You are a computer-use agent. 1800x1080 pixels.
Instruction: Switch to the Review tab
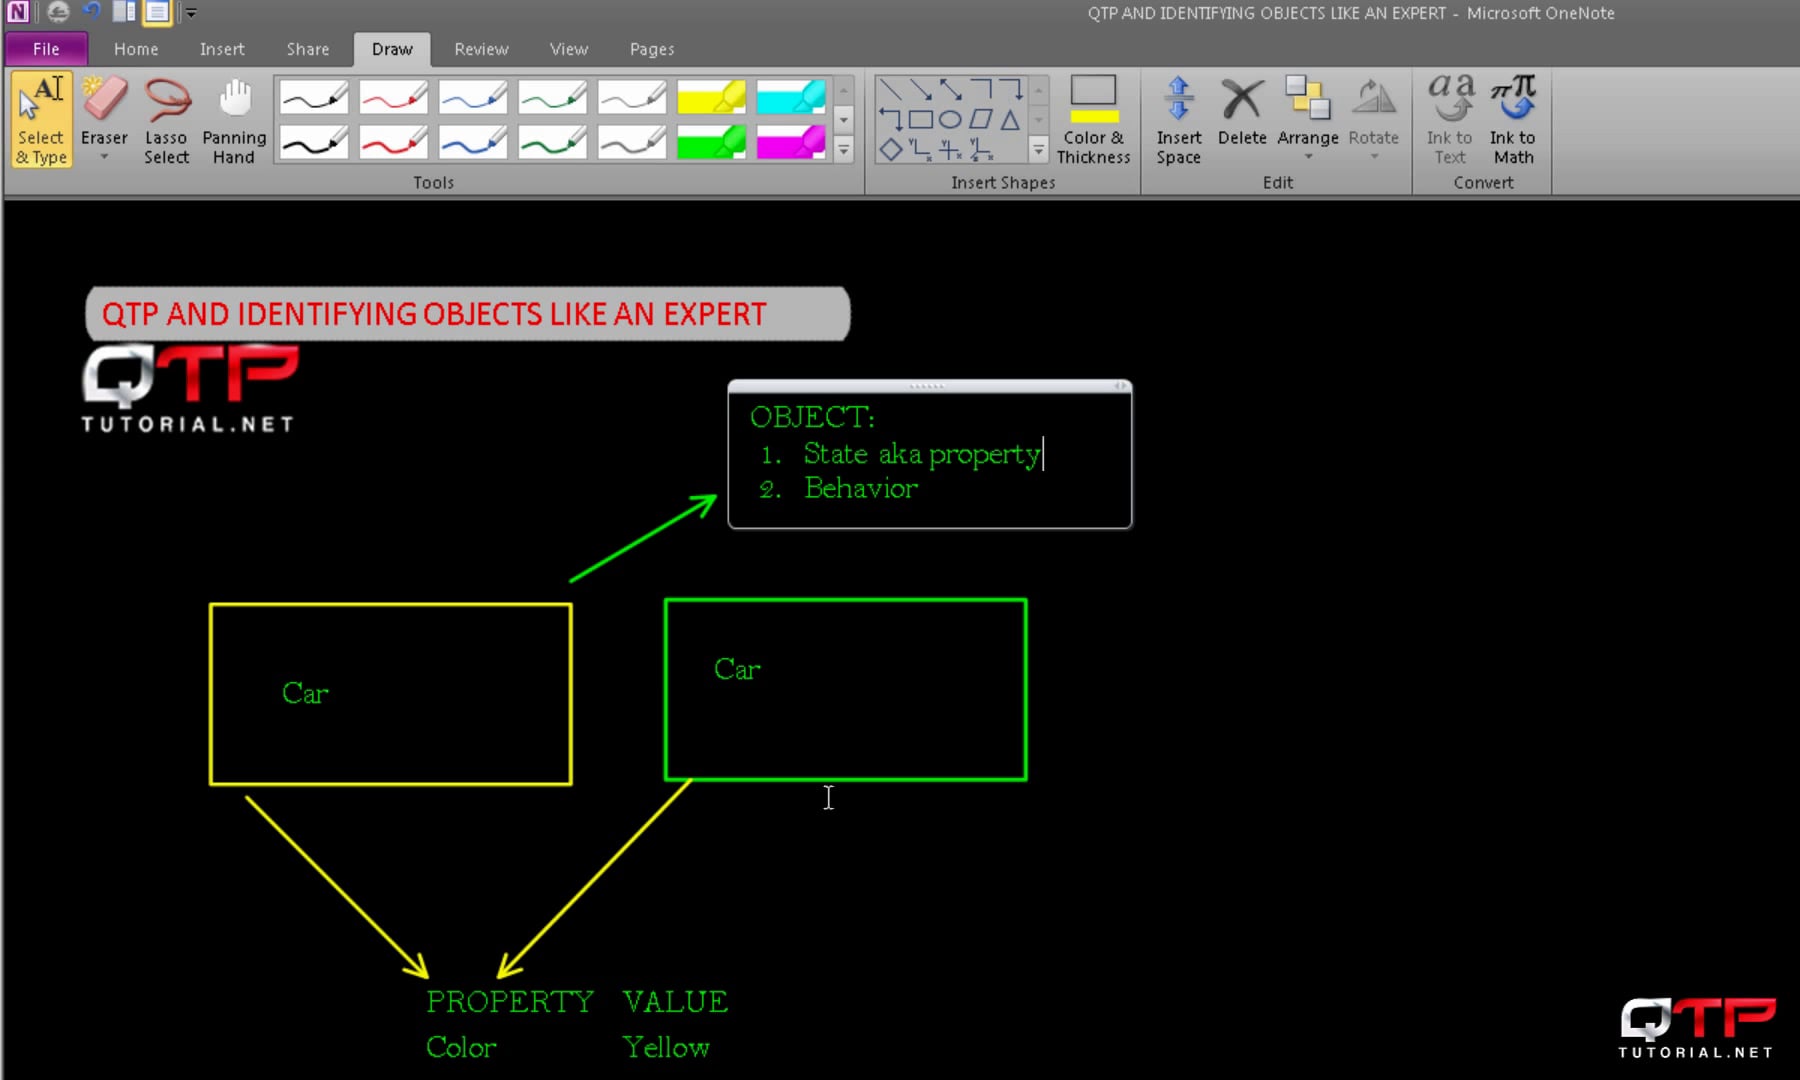pyautogui.click(x=481, y=48)
